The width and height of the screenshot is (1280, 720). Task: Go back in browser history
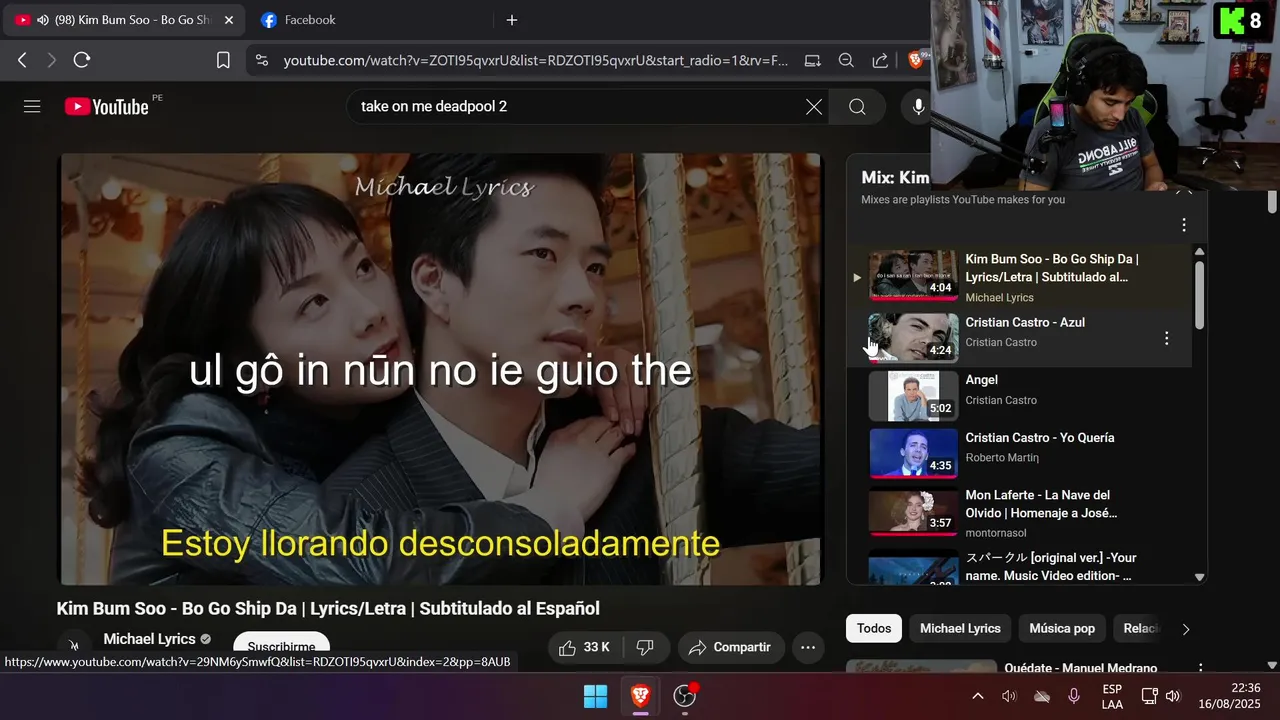22,60
